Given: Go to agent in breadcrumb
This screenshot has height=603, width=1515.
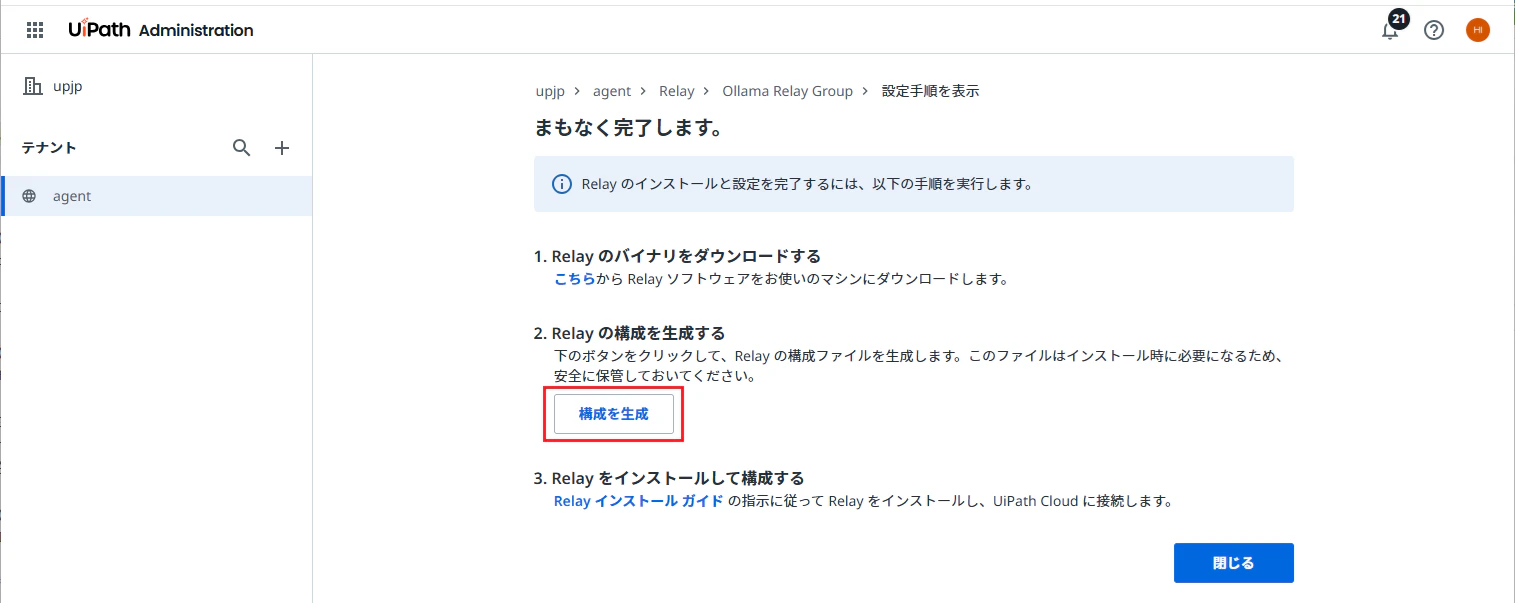Looking at the screenshot, I should 612,91.
